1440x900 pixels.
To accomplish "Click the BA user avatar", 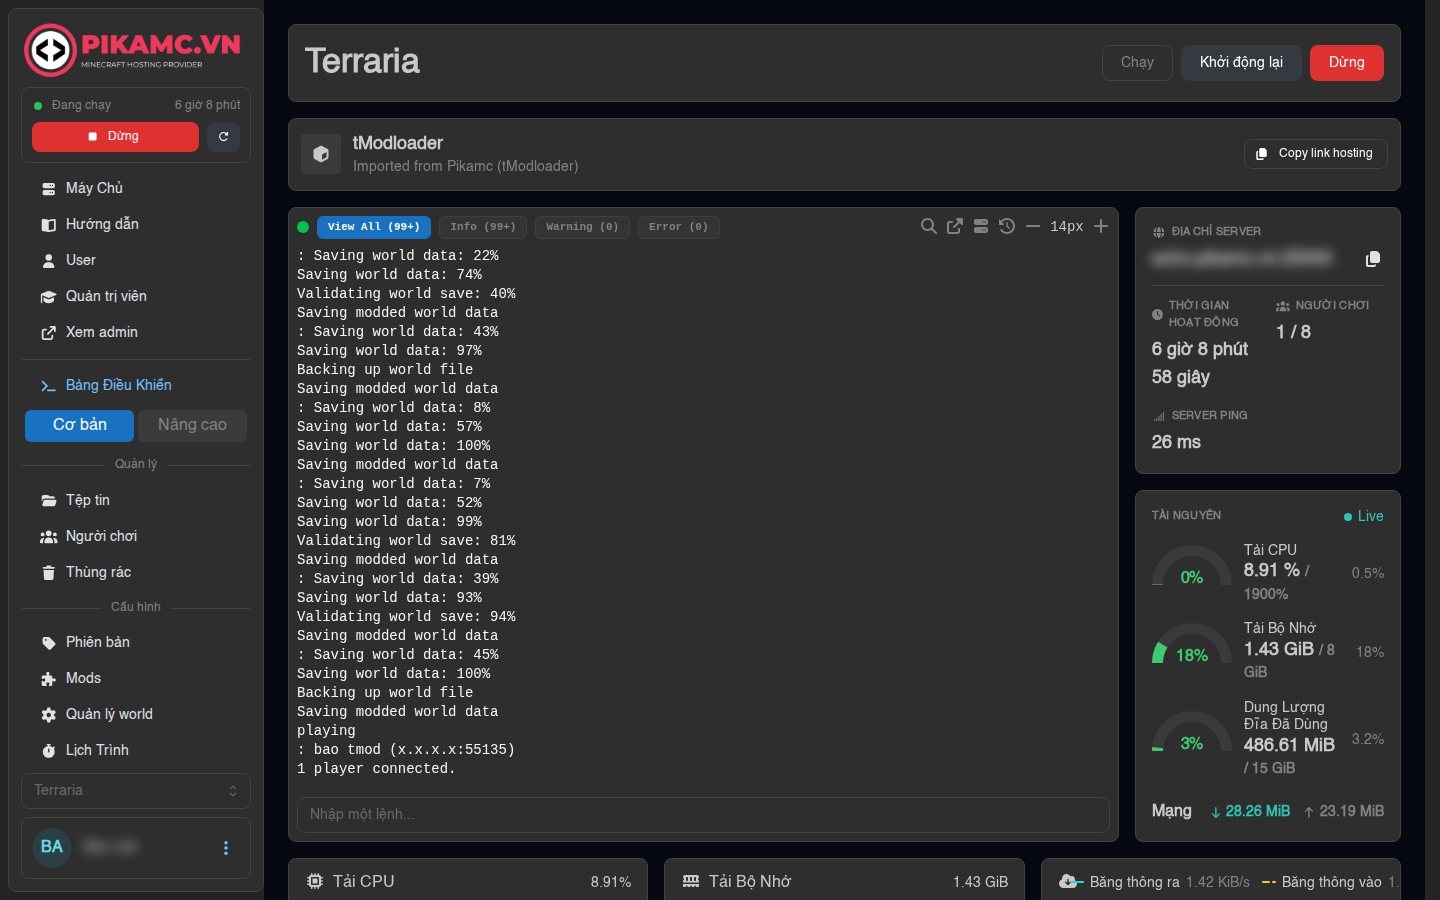I will (52, 847).
